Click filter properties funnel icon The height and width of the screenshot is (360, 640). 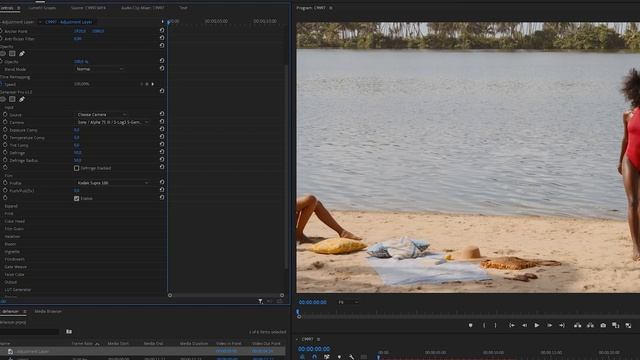[x=260, y=301]
